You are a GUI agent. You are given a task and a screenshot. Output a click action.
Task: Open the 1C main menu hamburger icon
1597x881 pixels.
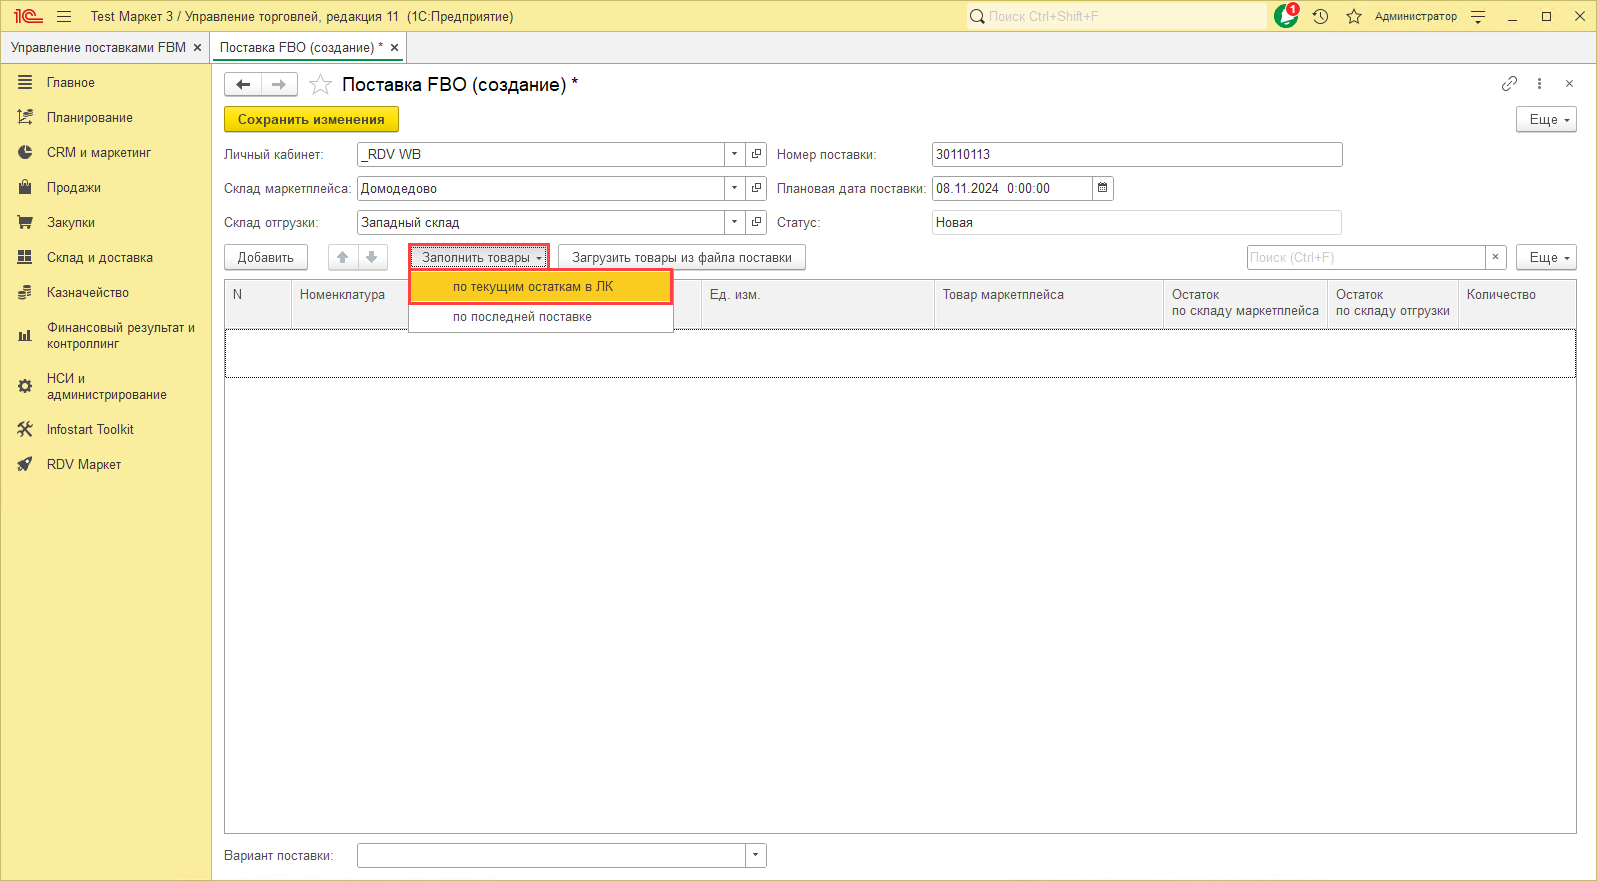tap(64, 16)
